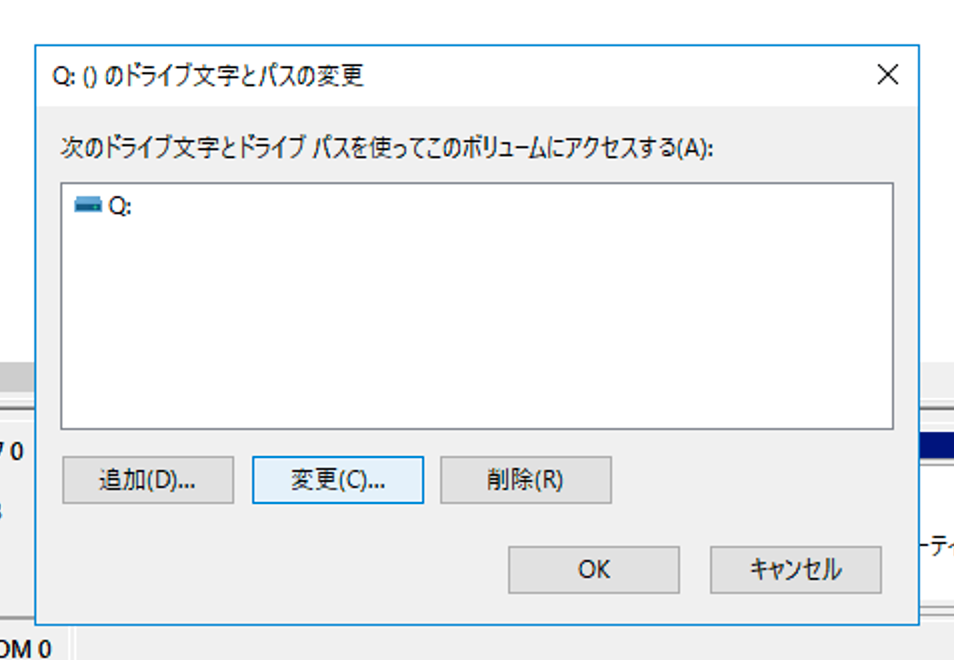Viewport: 954px width, 660px height.
Task: Click the gray dialog area beneath 削除(R)
Action: pyautogui.click(x=526, y=523)
